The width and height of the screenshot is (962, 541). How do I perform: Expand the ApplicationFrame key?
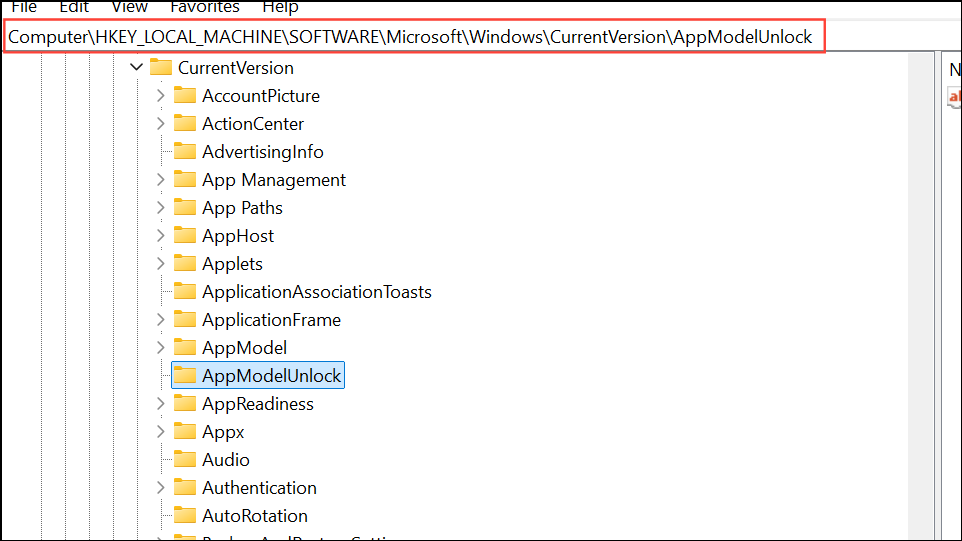(160, 320)
